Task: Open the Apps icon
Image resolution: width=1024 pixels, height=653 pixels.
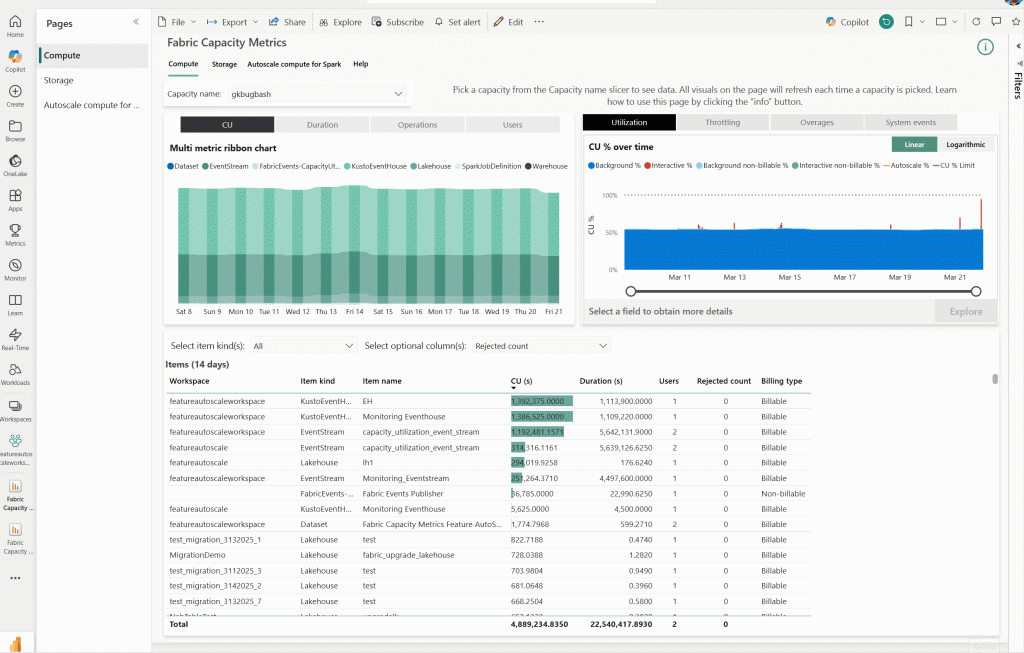Action: 15,199
